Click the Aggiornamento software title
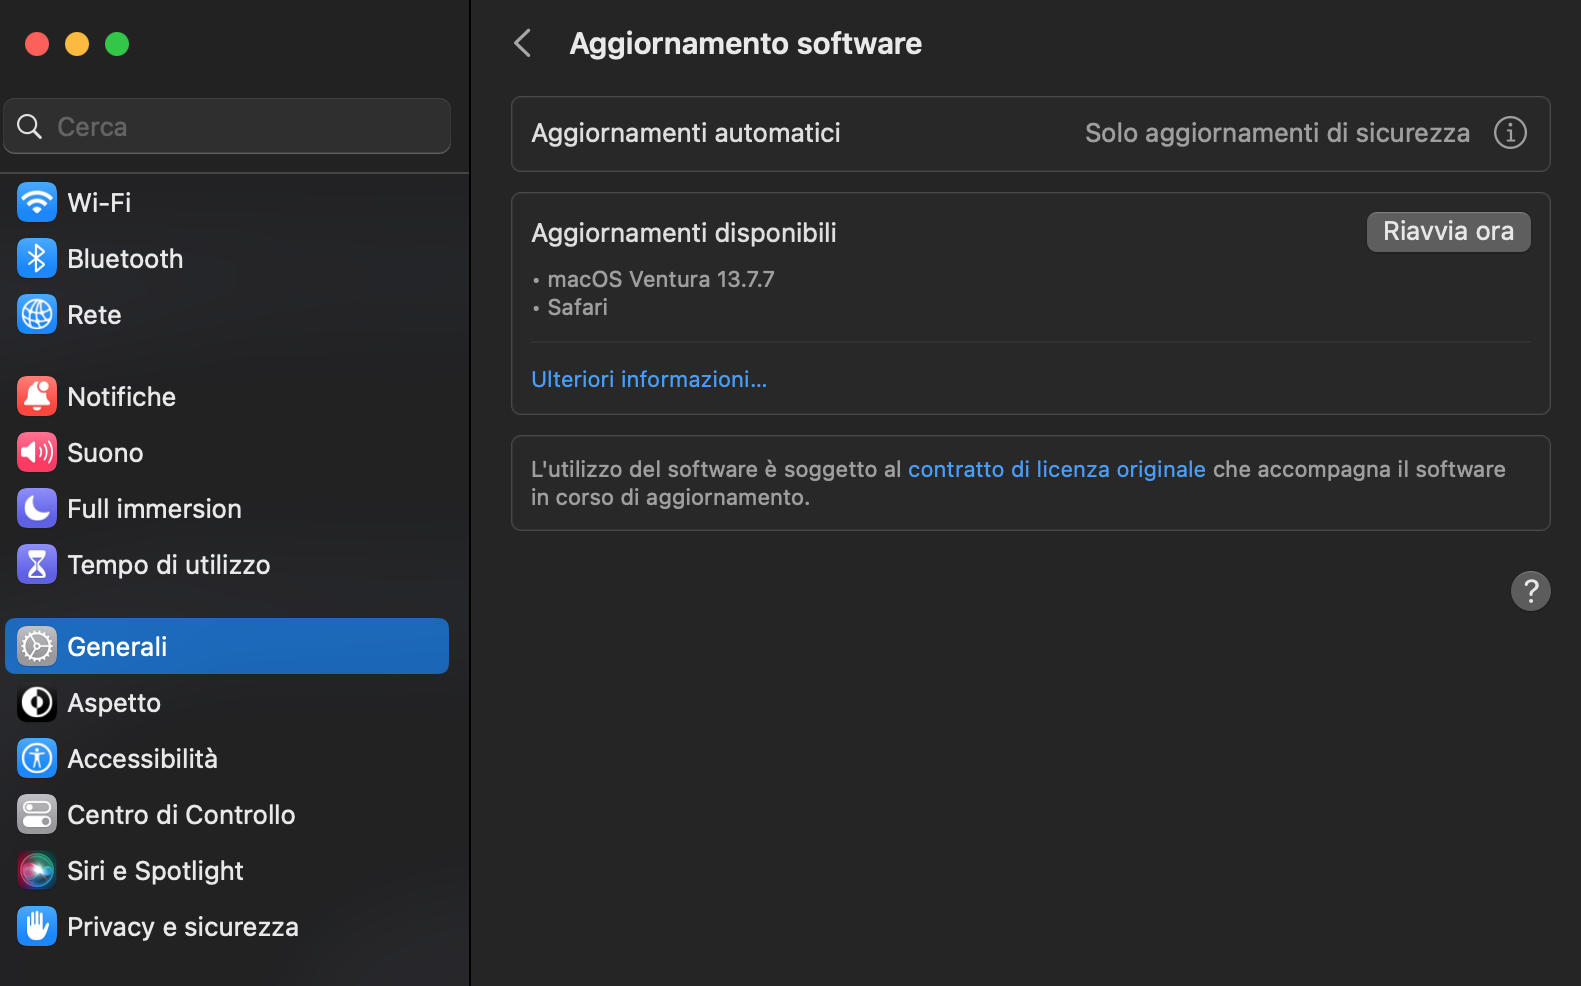 [x=746, y=43]
